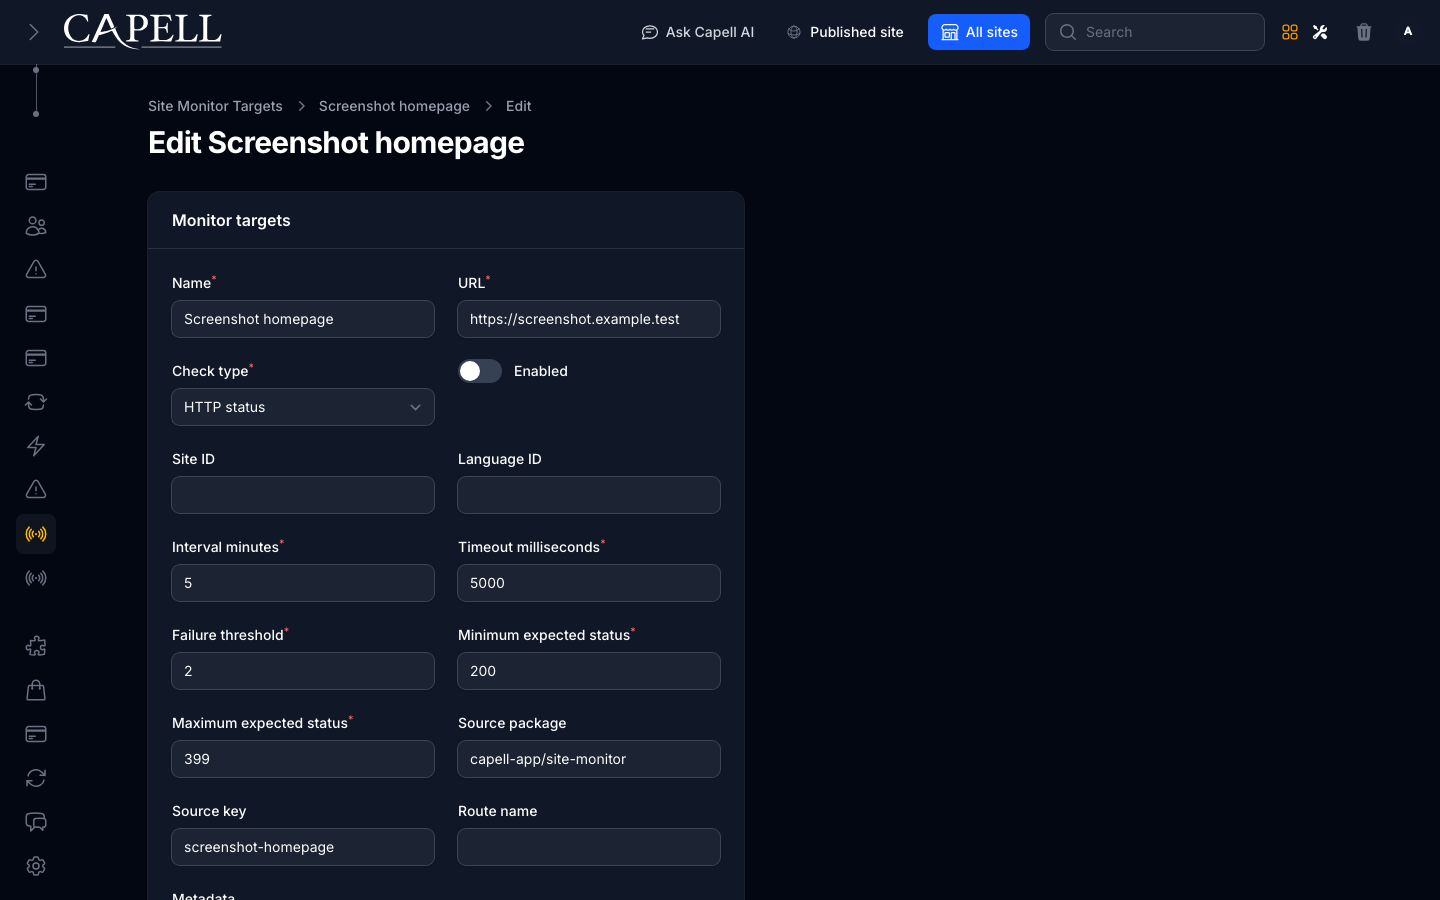Click the Capell logo
Image resolution: width=1440 pixels, height=900 pixels.
click(143, 32)
